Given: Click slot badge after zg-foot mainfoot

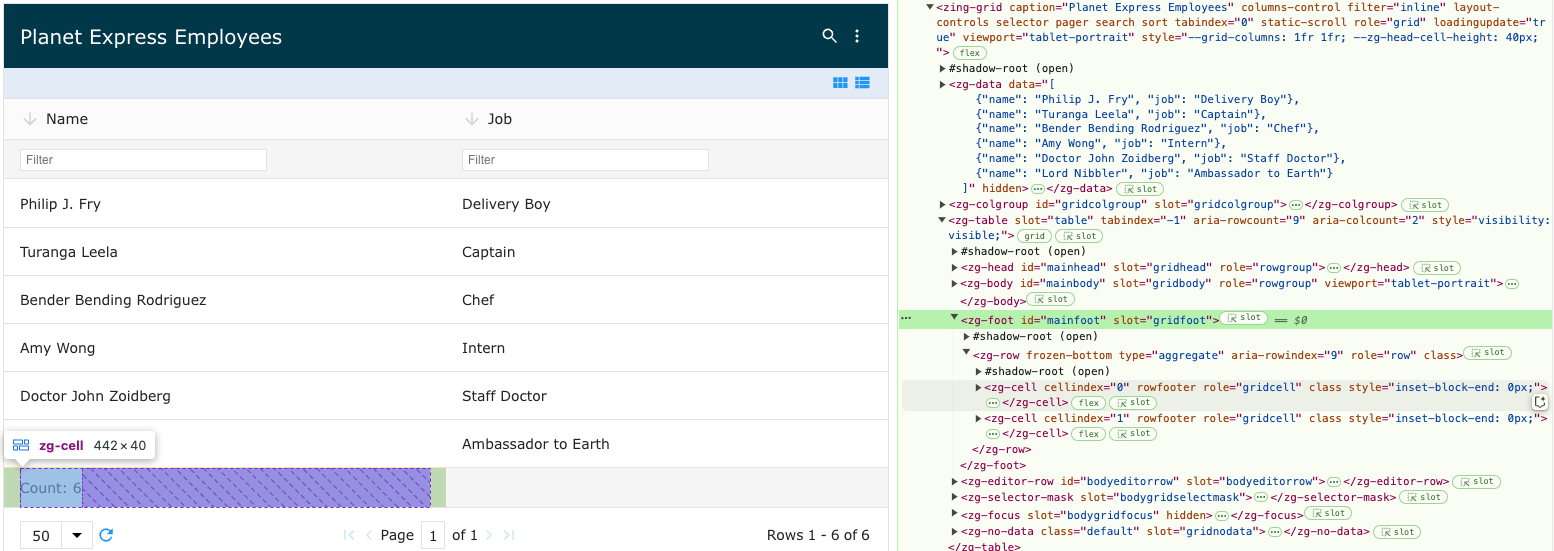Looking at the screenshot, I should [1244, 318].
